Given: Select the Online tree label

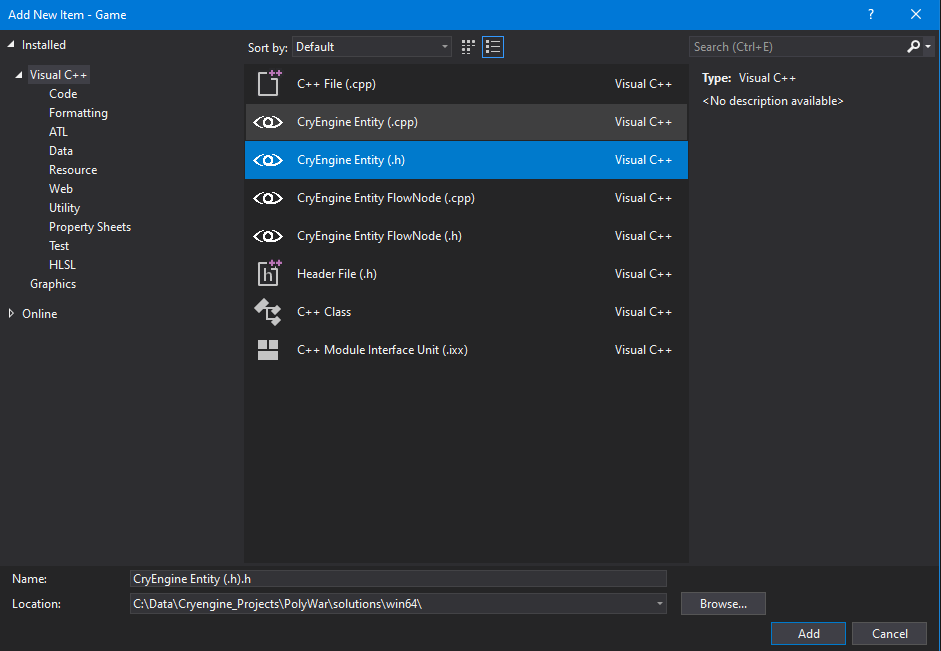Looking at the screenshot, I should point(40,314).
